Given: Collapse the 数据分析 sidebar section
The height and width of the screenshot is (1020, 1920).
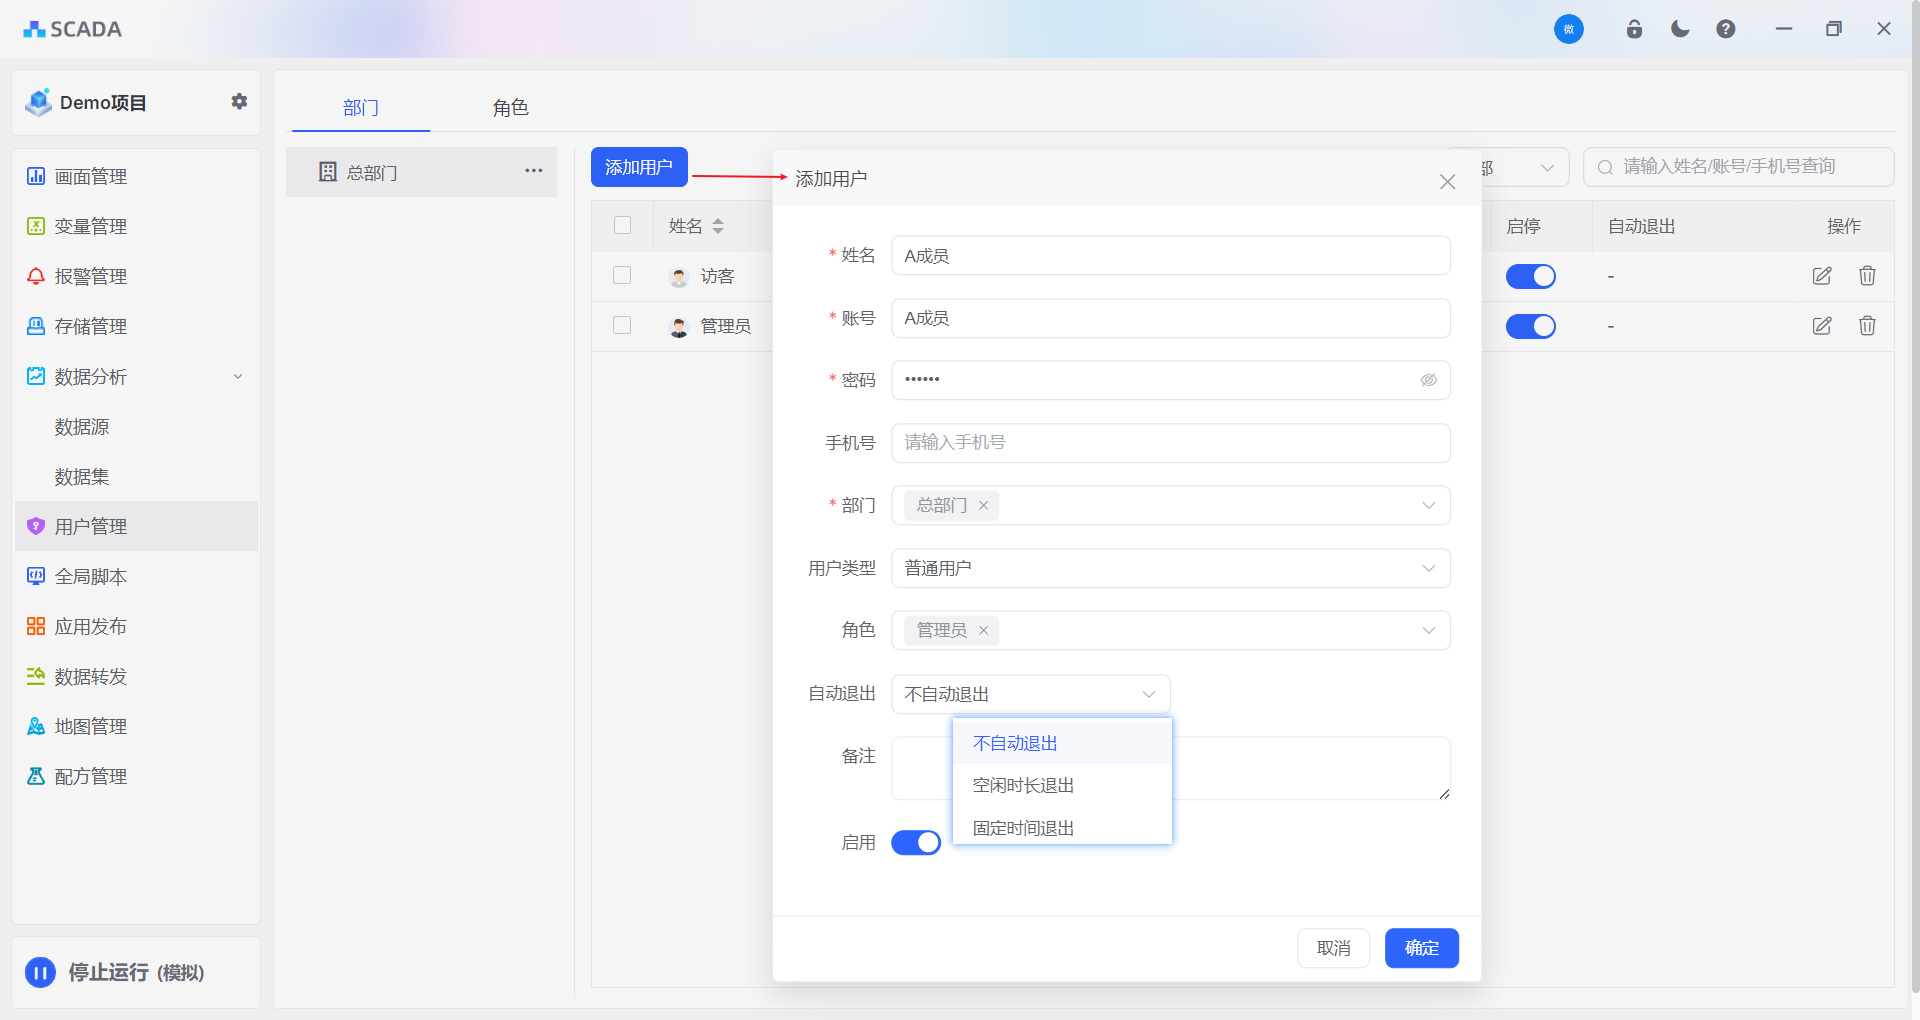Looking at the screenshot, I should pos(238,377).
